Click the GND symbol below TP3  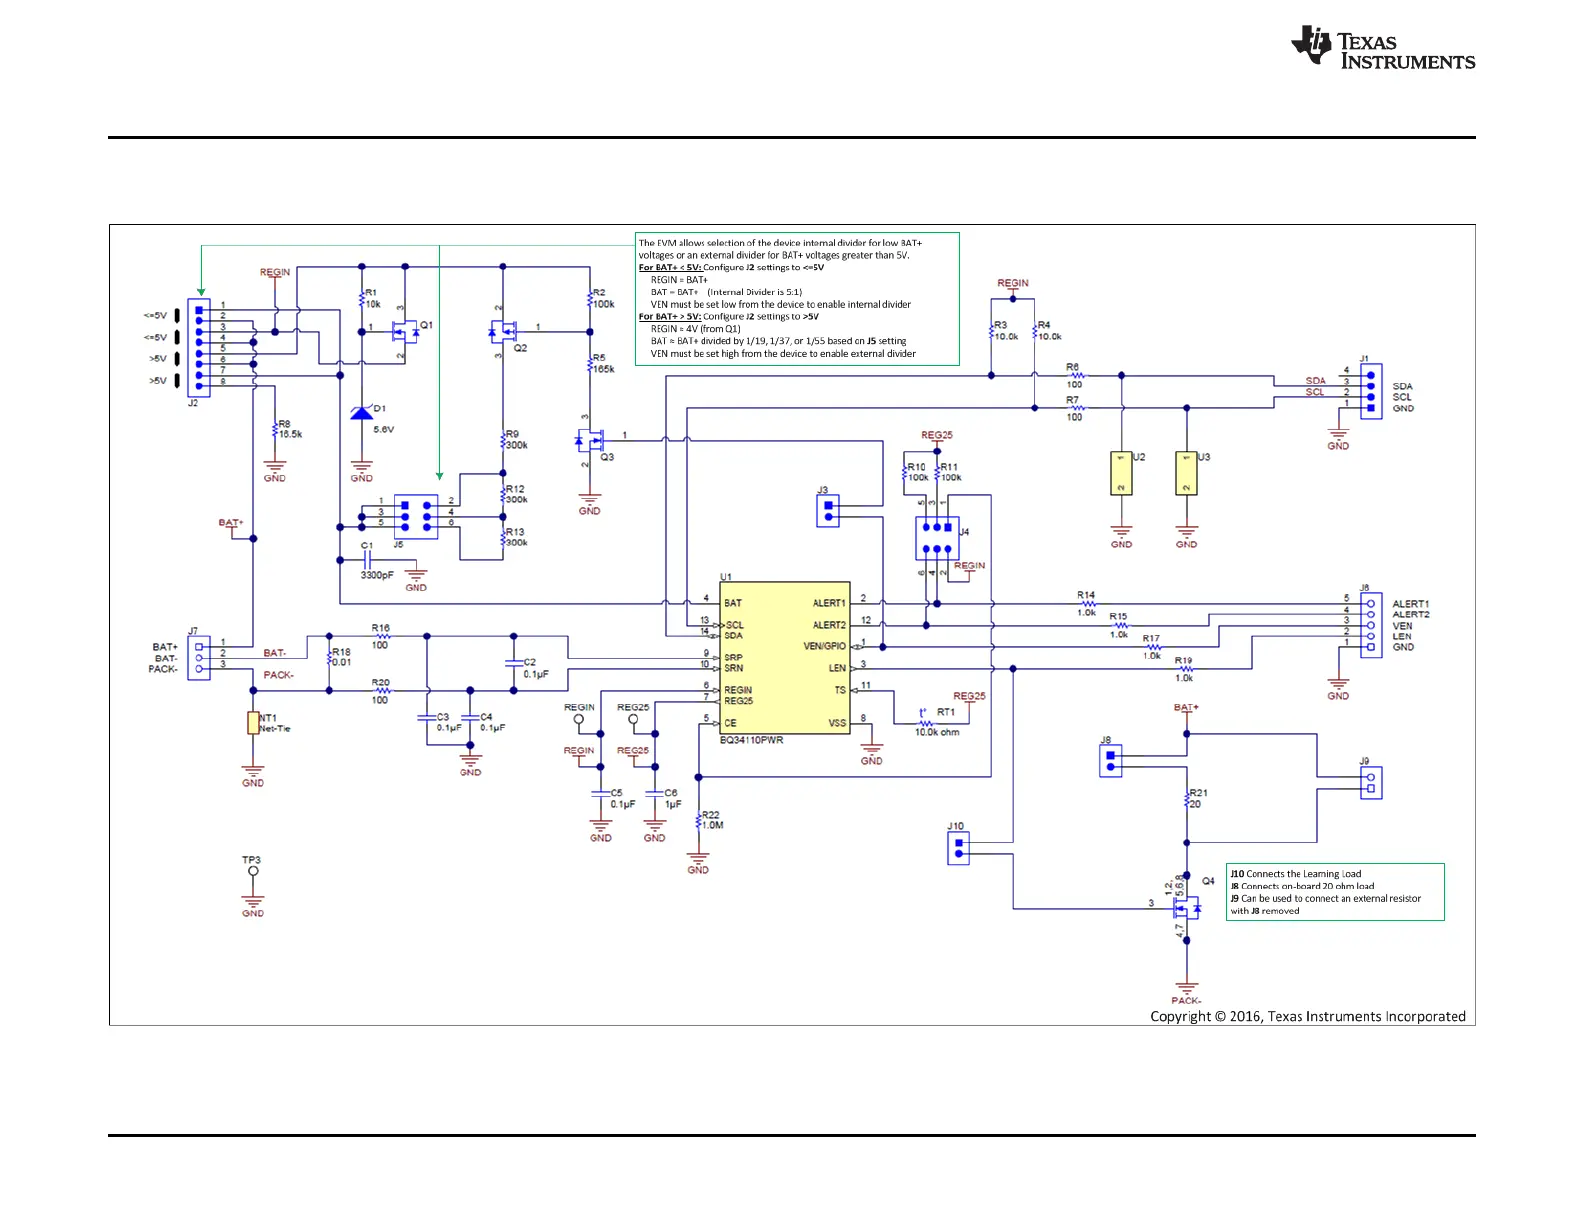tap(253, 903)
